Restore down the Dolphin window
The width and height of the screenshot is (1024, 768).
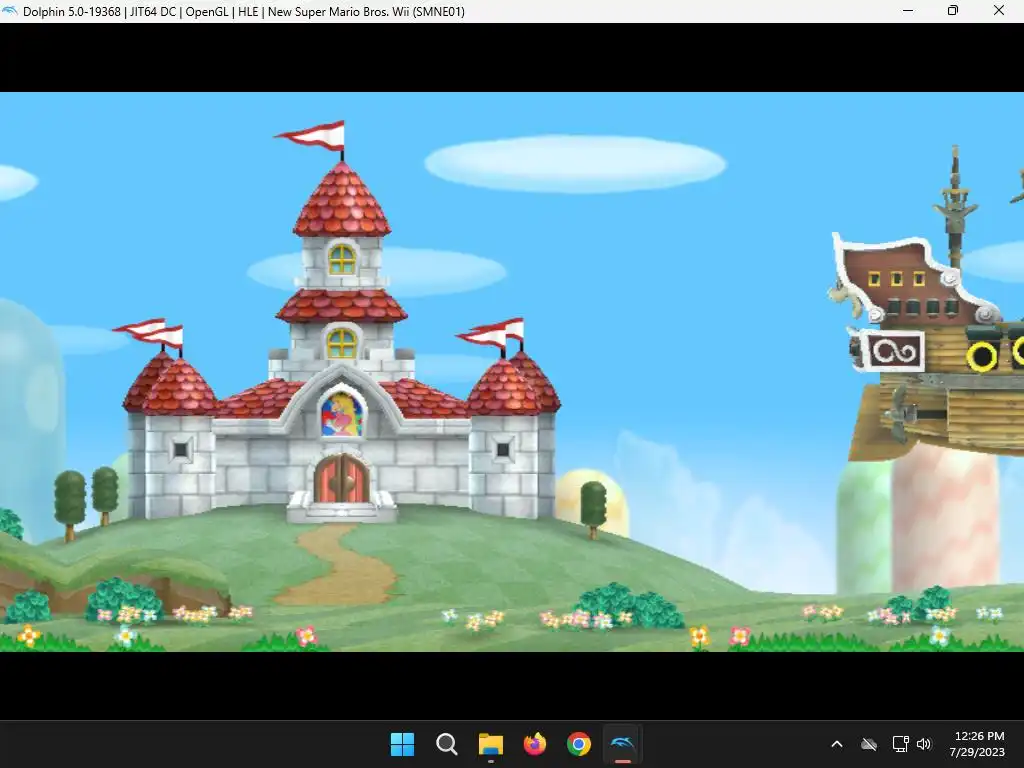953,10
